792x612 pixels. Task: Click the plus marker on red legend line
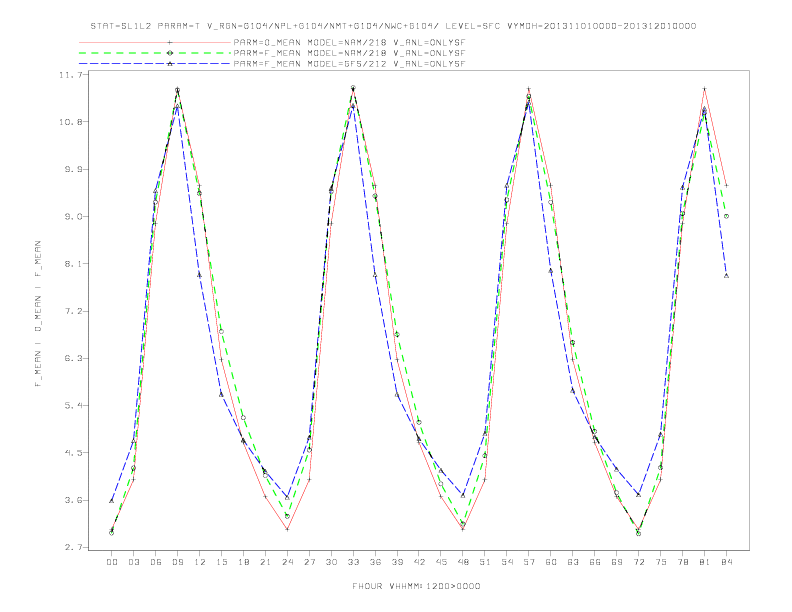(170, 42)
